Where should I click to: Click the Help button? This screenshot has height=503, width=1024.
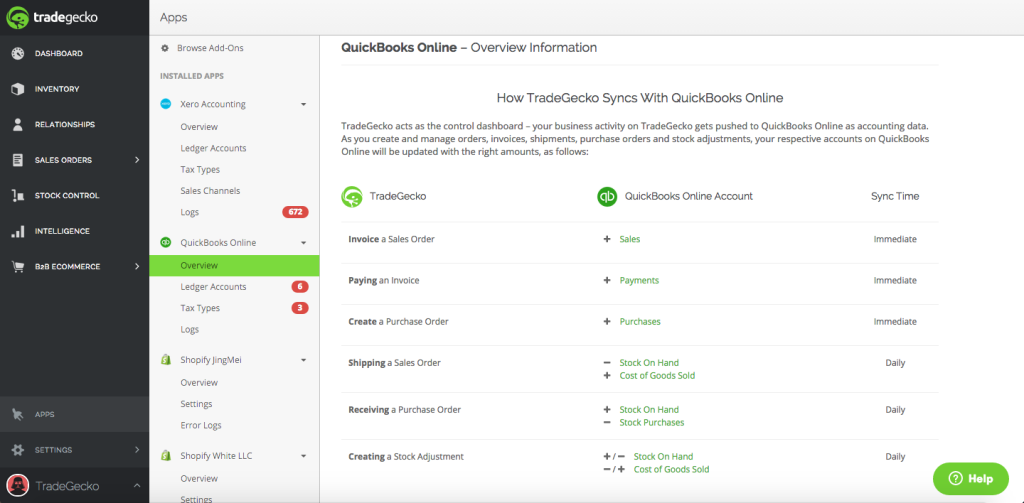970,478
